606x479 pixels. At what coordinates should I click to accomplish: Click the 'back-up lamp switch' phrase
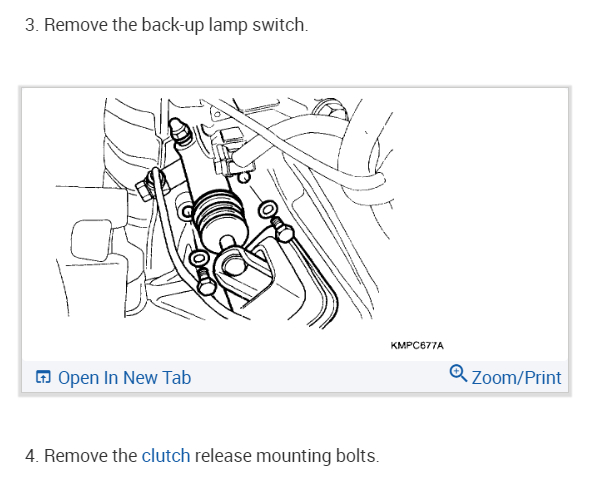click(x=225, y=25)
